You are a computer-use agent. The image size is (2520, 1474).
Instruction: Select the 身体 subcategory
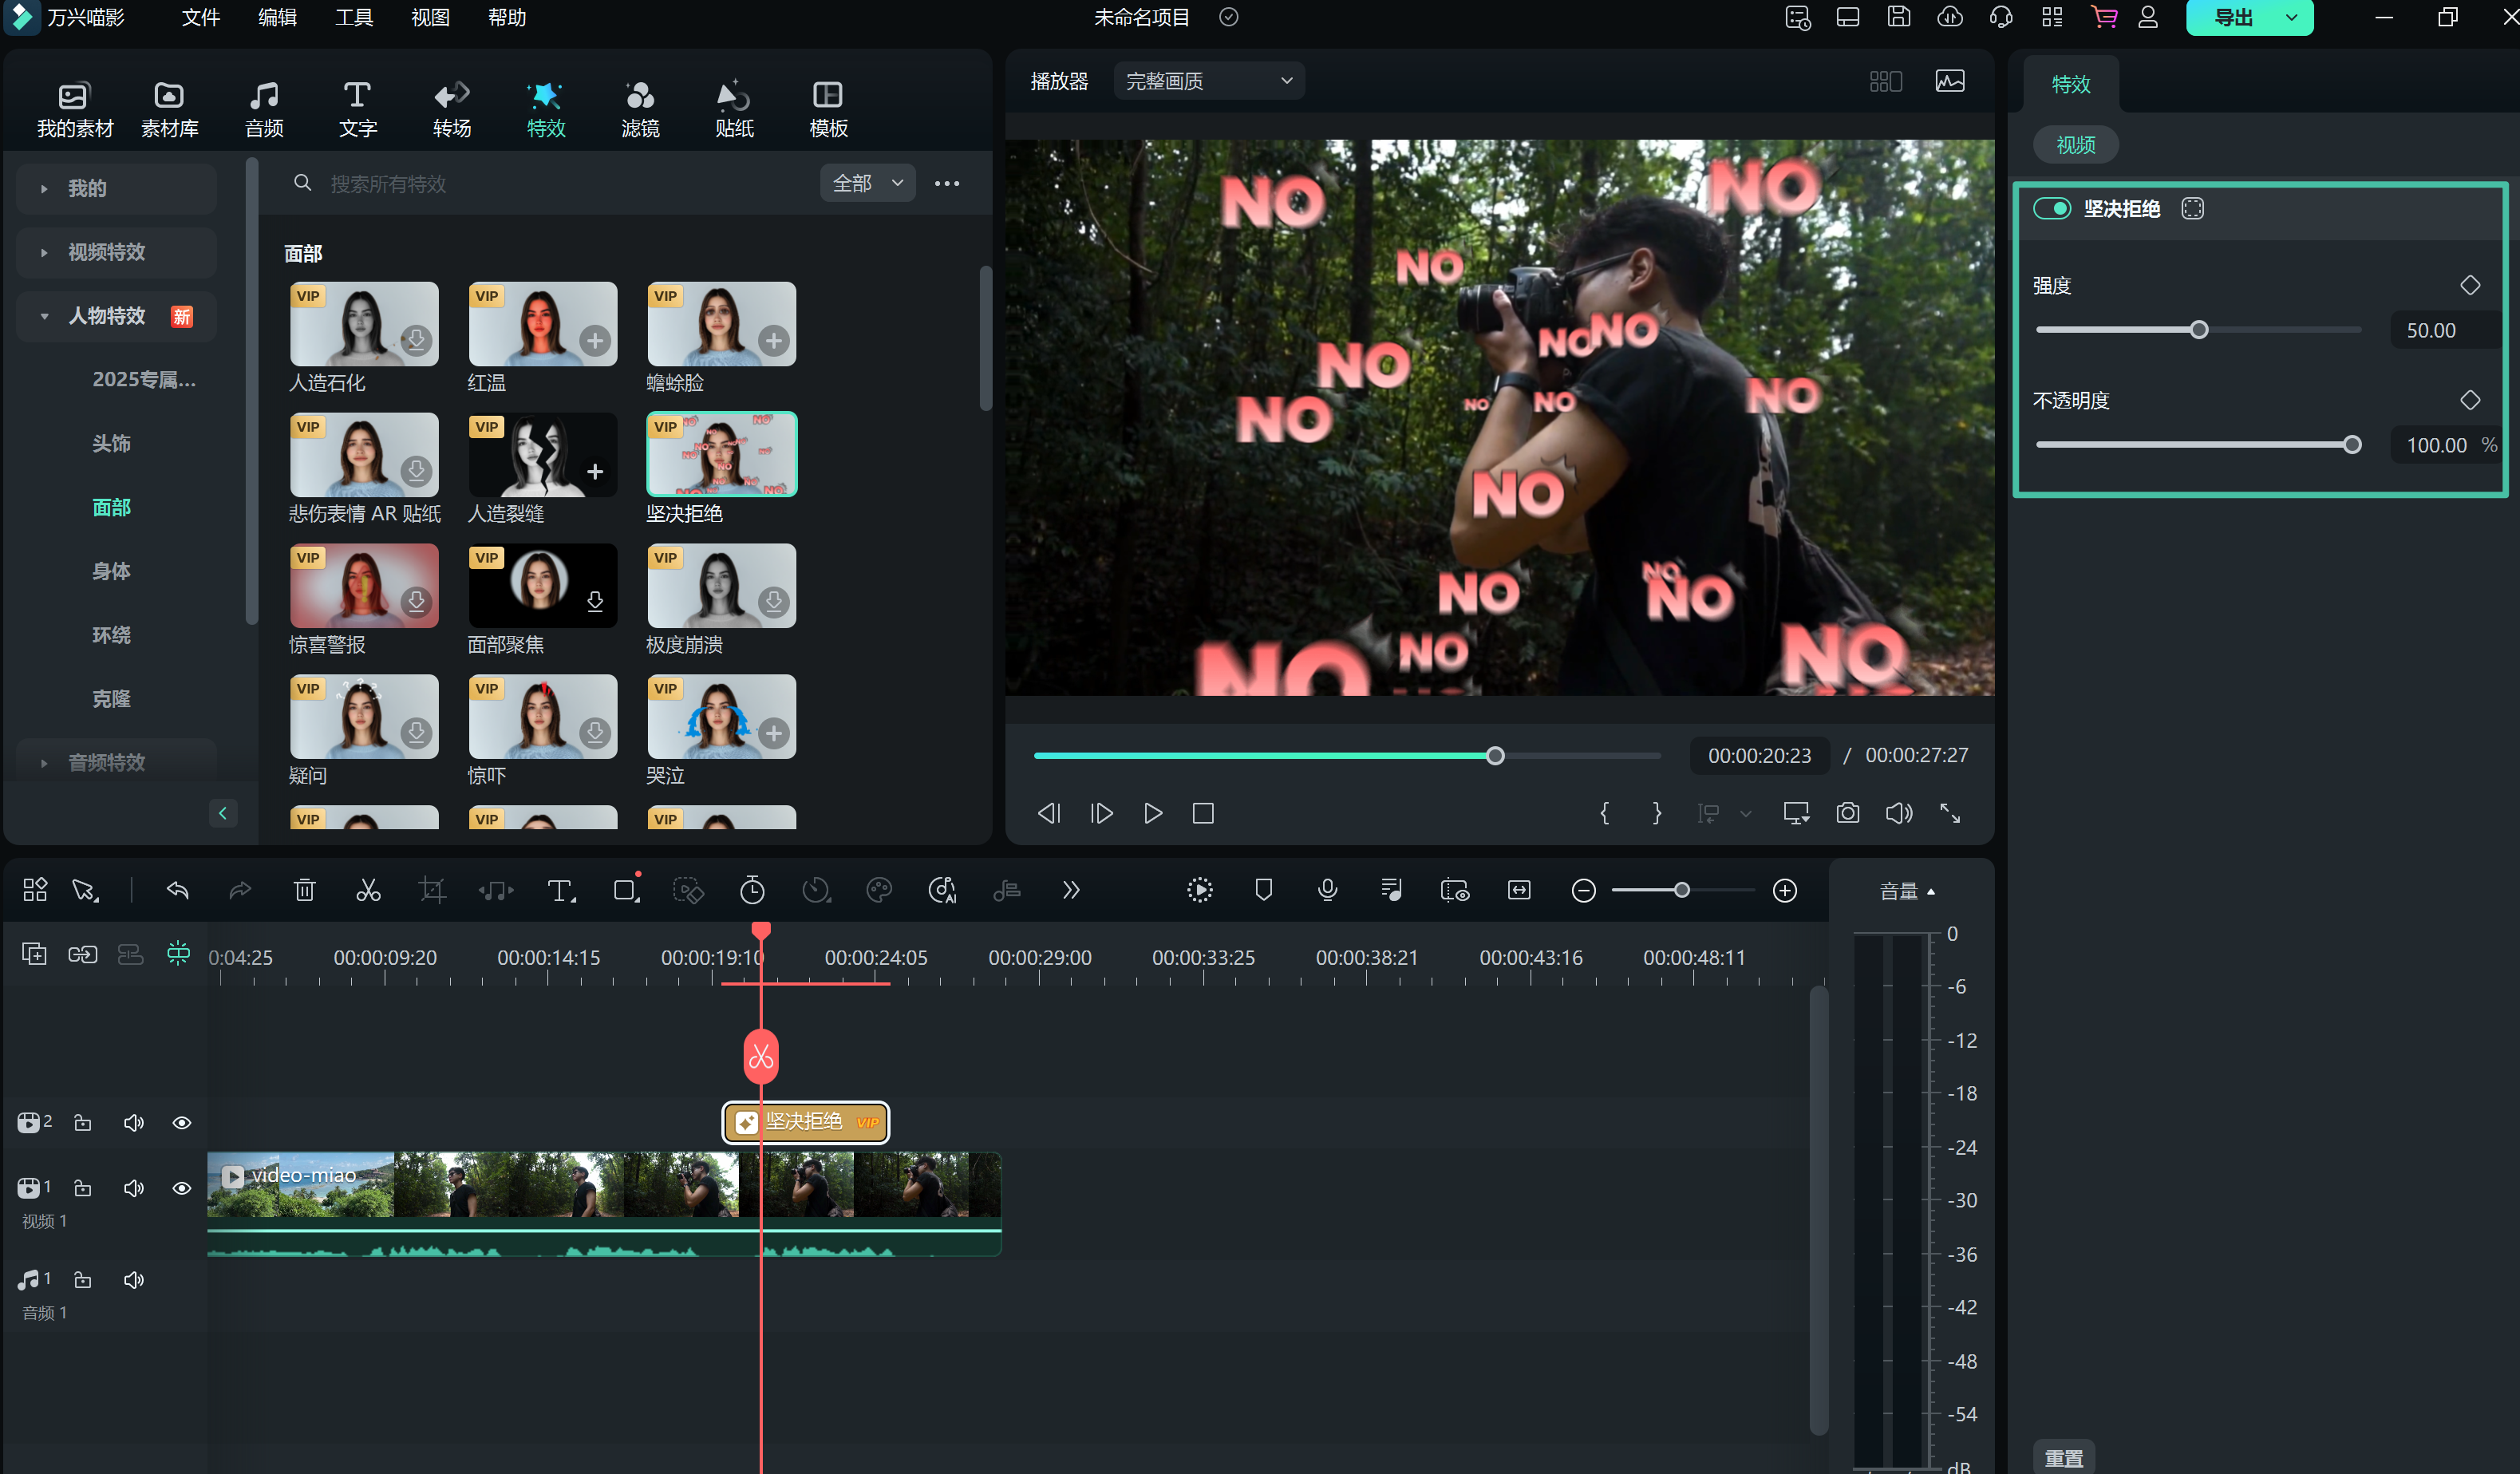[111, 571]
